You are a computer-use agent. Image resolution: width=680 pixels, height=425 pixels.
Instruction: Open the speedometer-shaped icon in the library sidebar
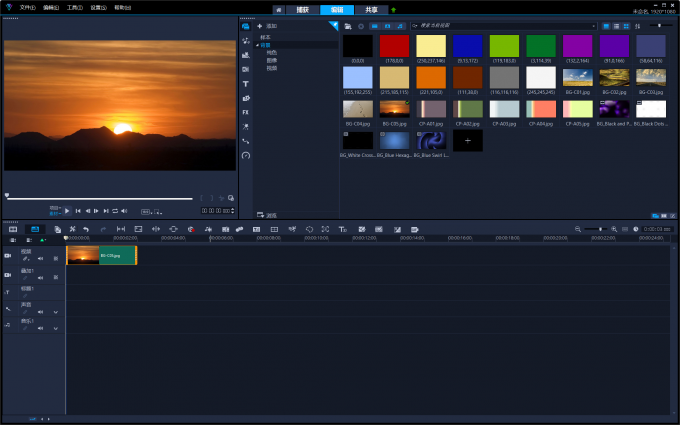[245, 155]
